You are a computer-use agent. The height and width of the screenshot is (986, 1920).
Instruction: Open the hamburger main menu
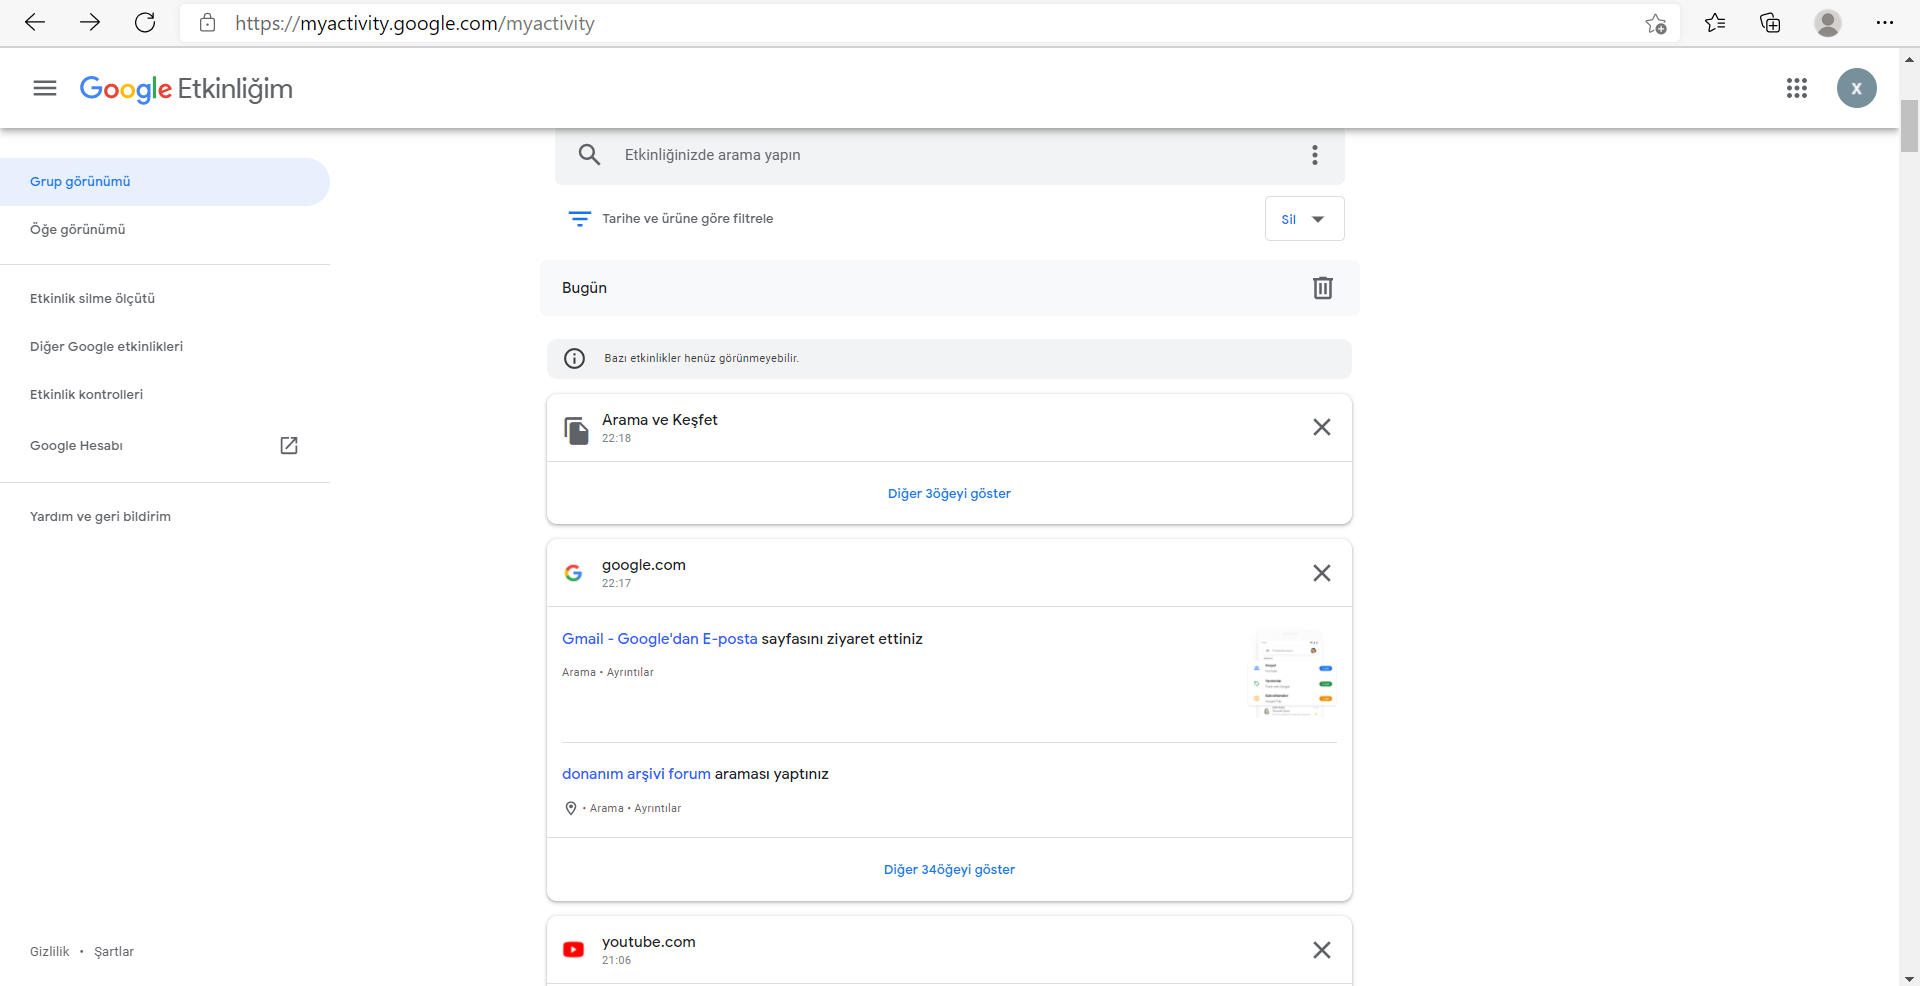45,88
